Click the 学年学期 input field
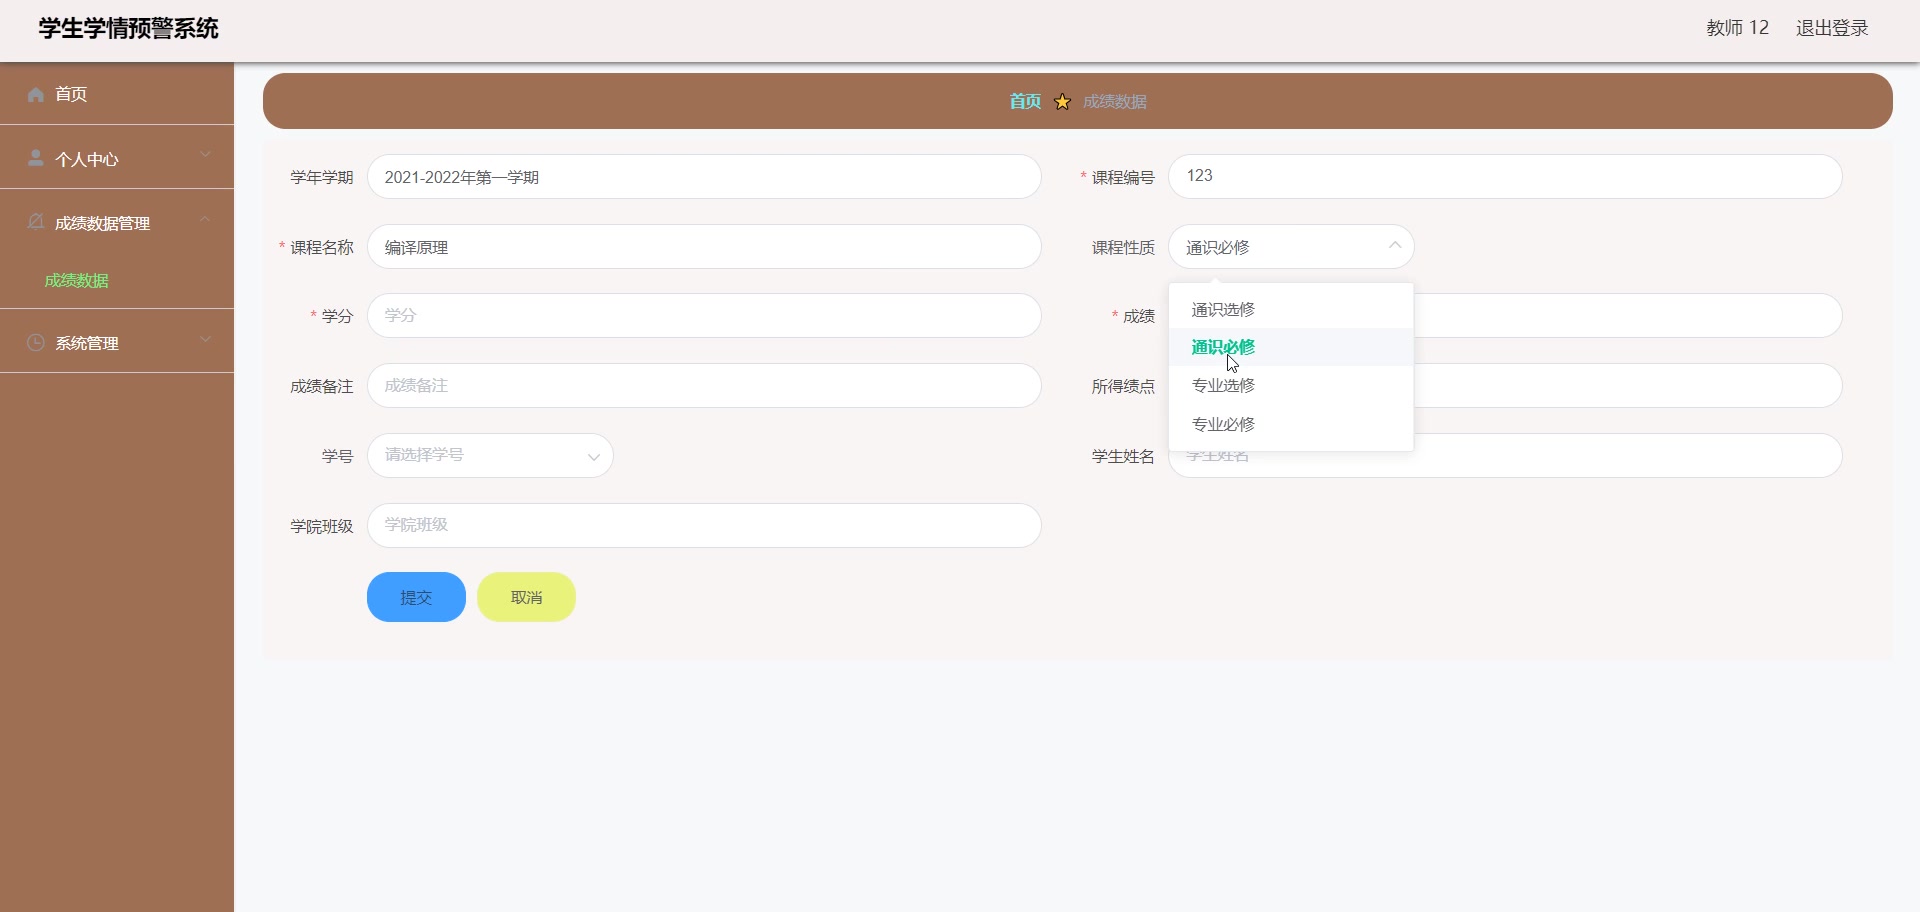 704,177
